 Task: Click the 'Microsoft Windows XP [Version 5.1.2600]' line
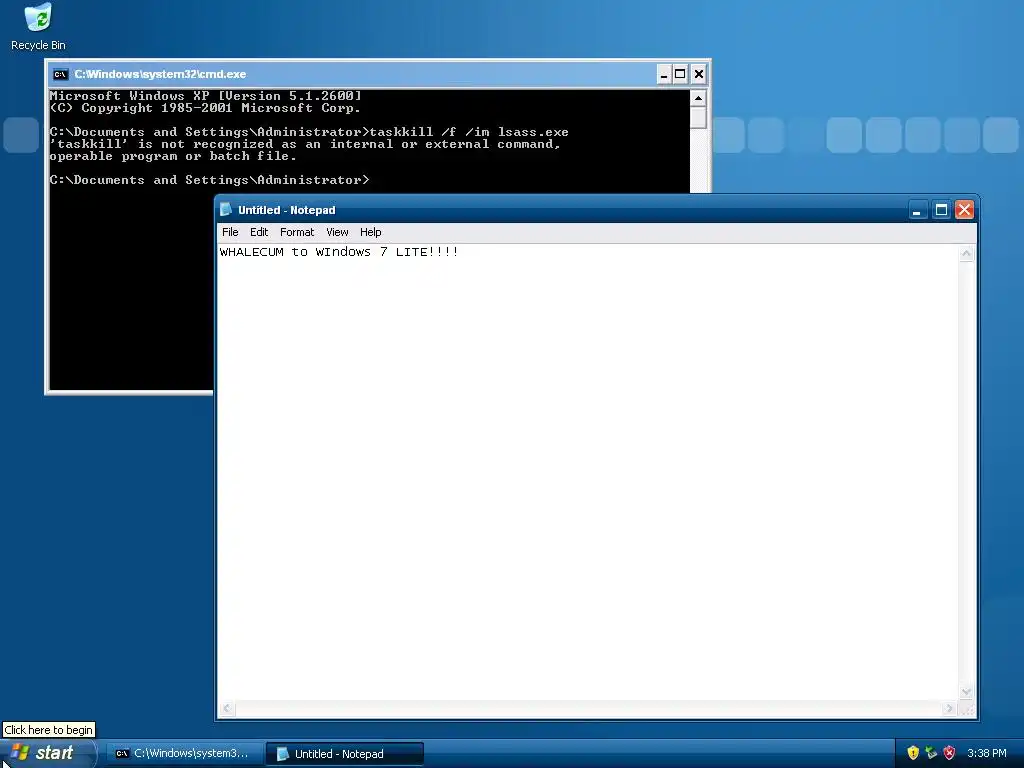(x=206, y=96)
